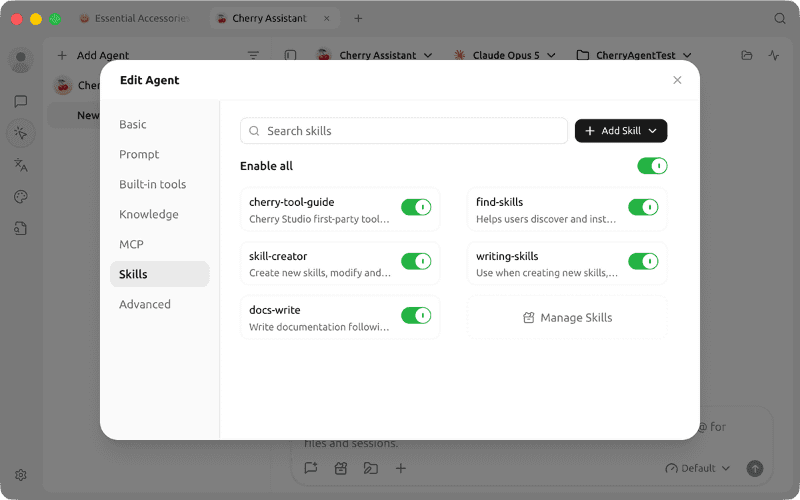Open the translate icon in the sidebar
Screen dimensions: 800x500
21,165
